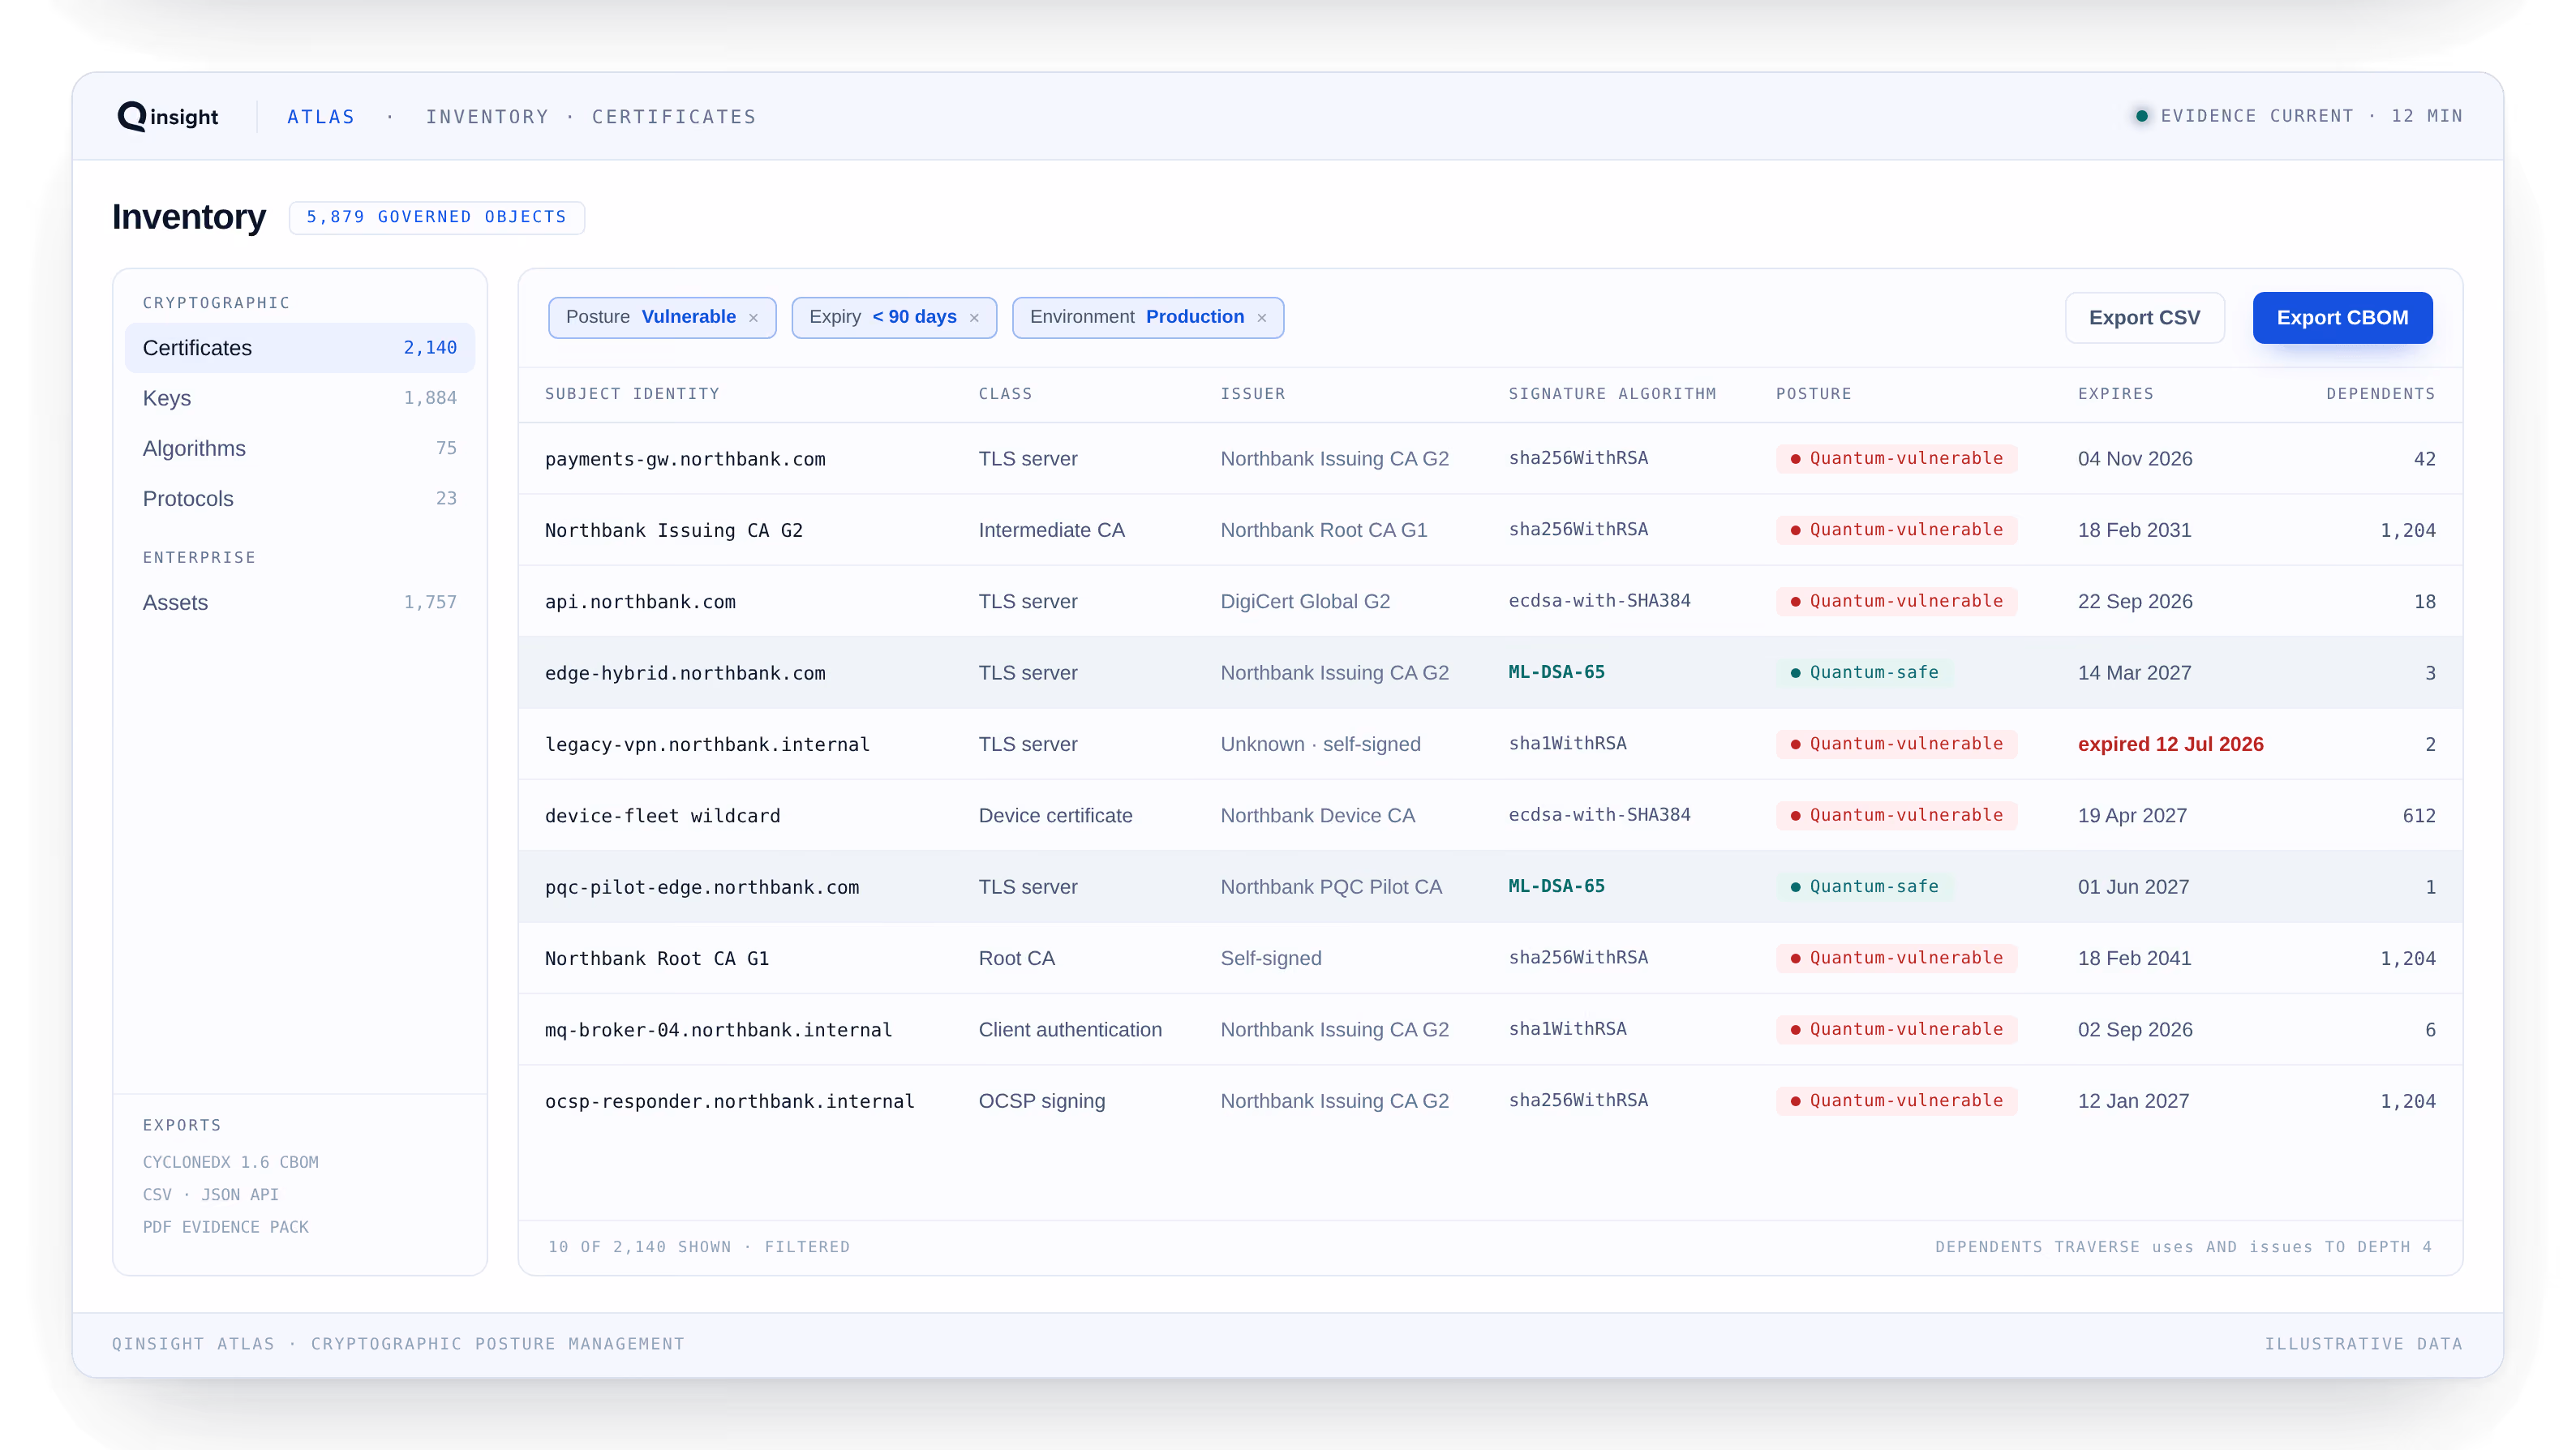The image size is (2576, 1450).
Task: Open the legacy-vpn.northbank.internal certificate row
Action: click(x=1490, y=744)
